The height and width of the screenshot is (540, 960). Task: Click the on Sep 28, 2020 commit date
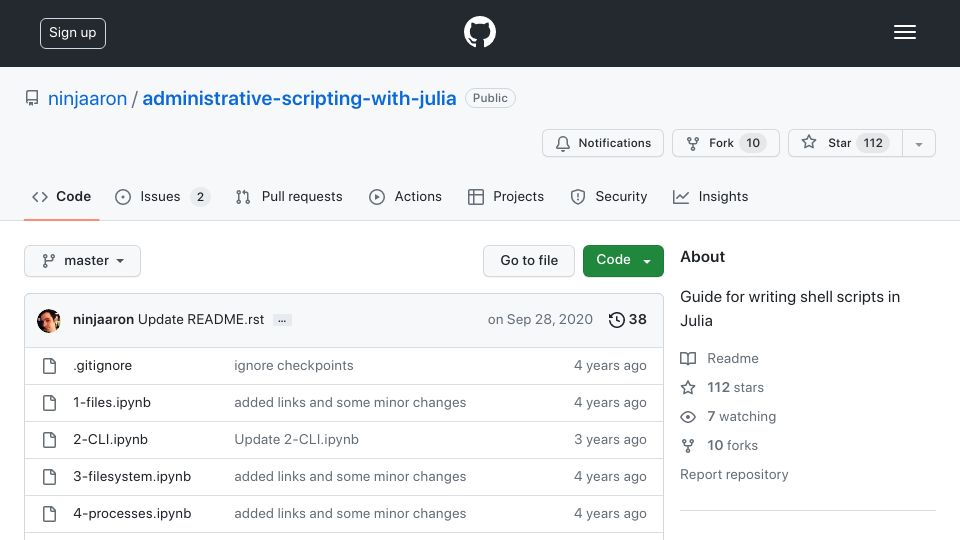click(540, 320)
